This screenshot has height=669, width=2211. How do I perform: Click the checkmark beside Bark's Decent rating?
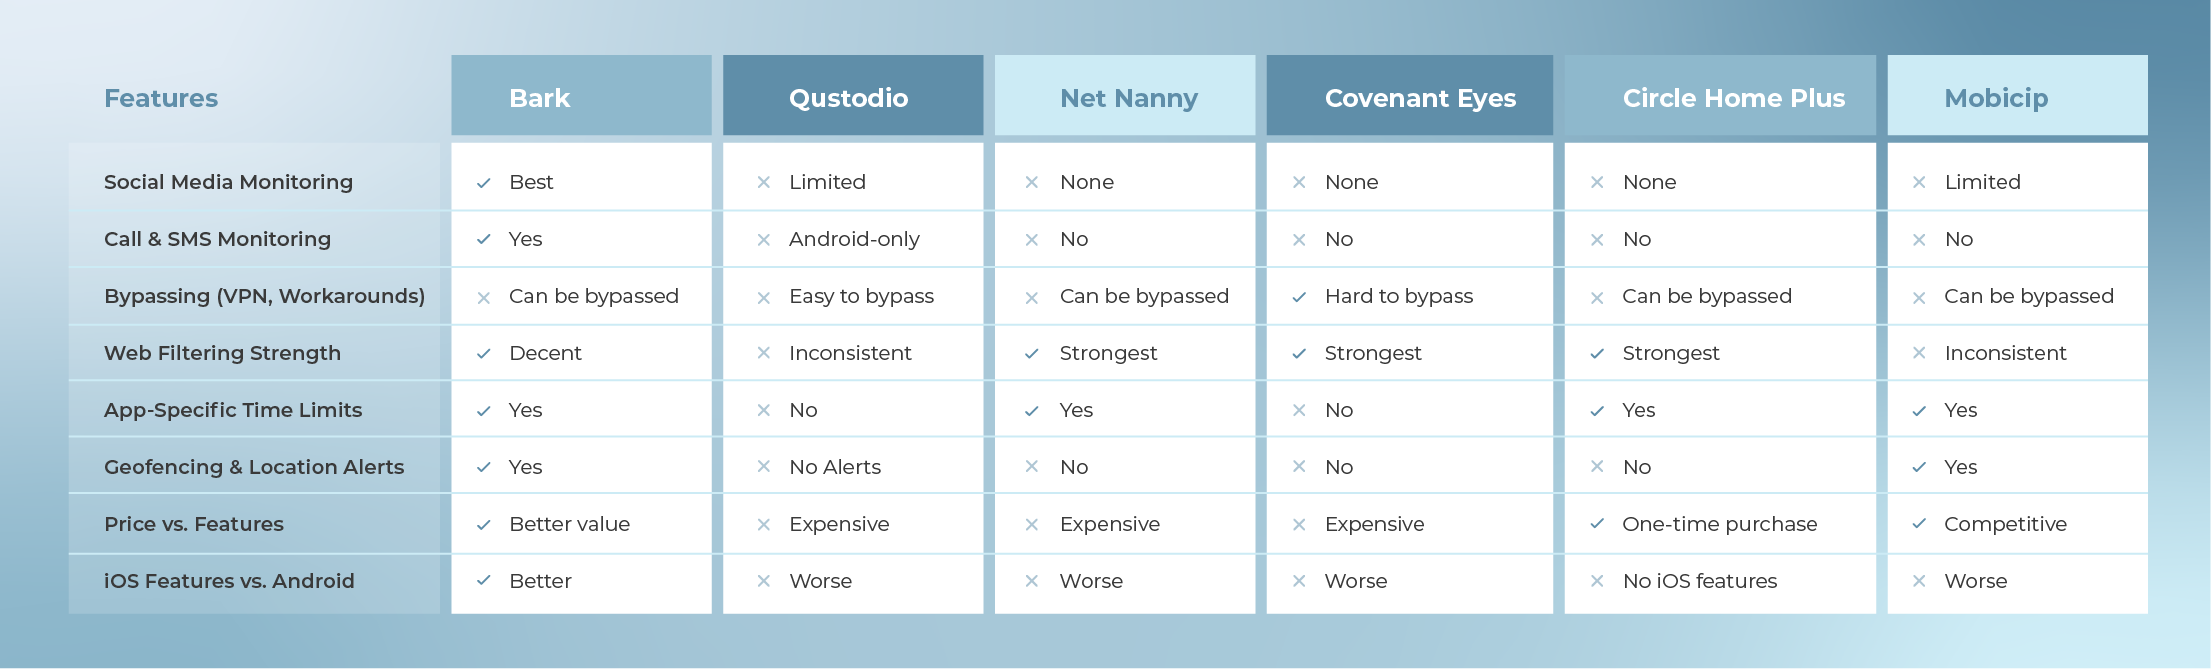484,354
